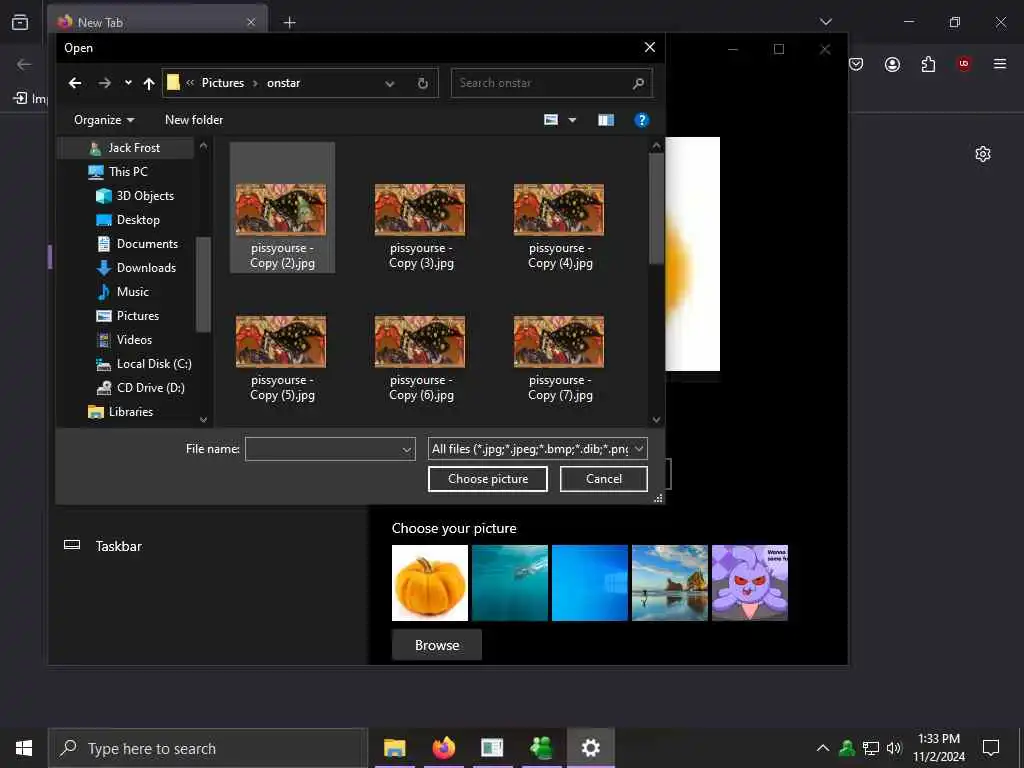This screenshot has width=1024, height=768.
Task: Toggle the preview pane
Action: [606, 120]
